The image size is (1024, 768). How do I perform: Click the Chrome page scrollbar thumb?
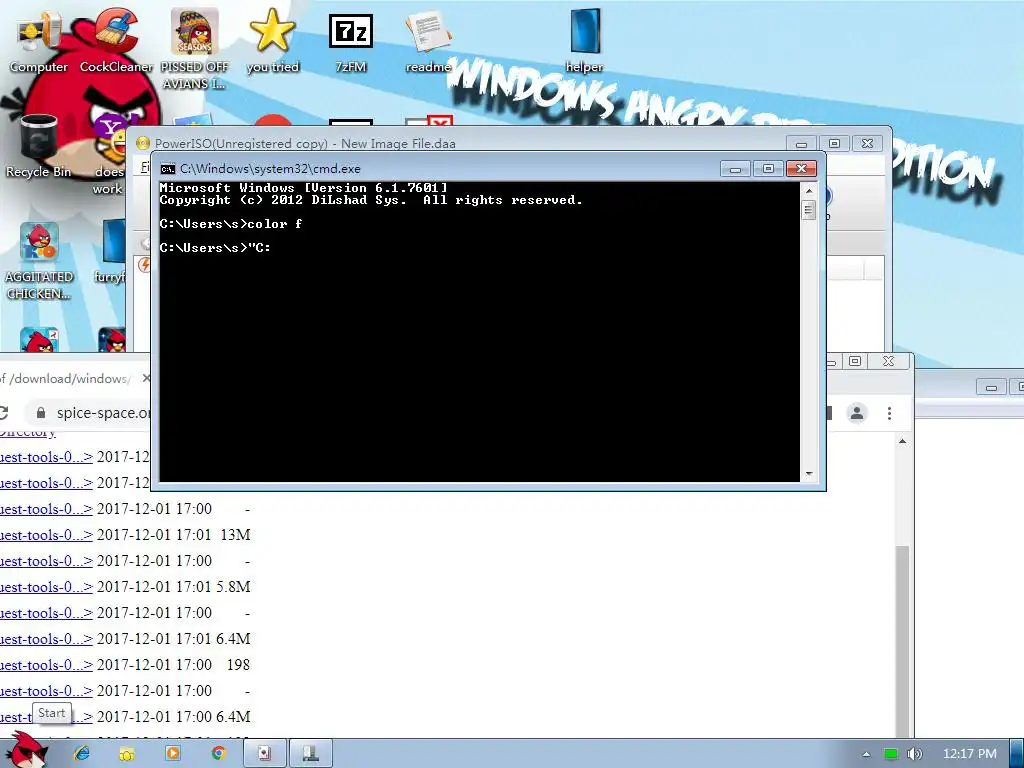[x=902, y=640]
